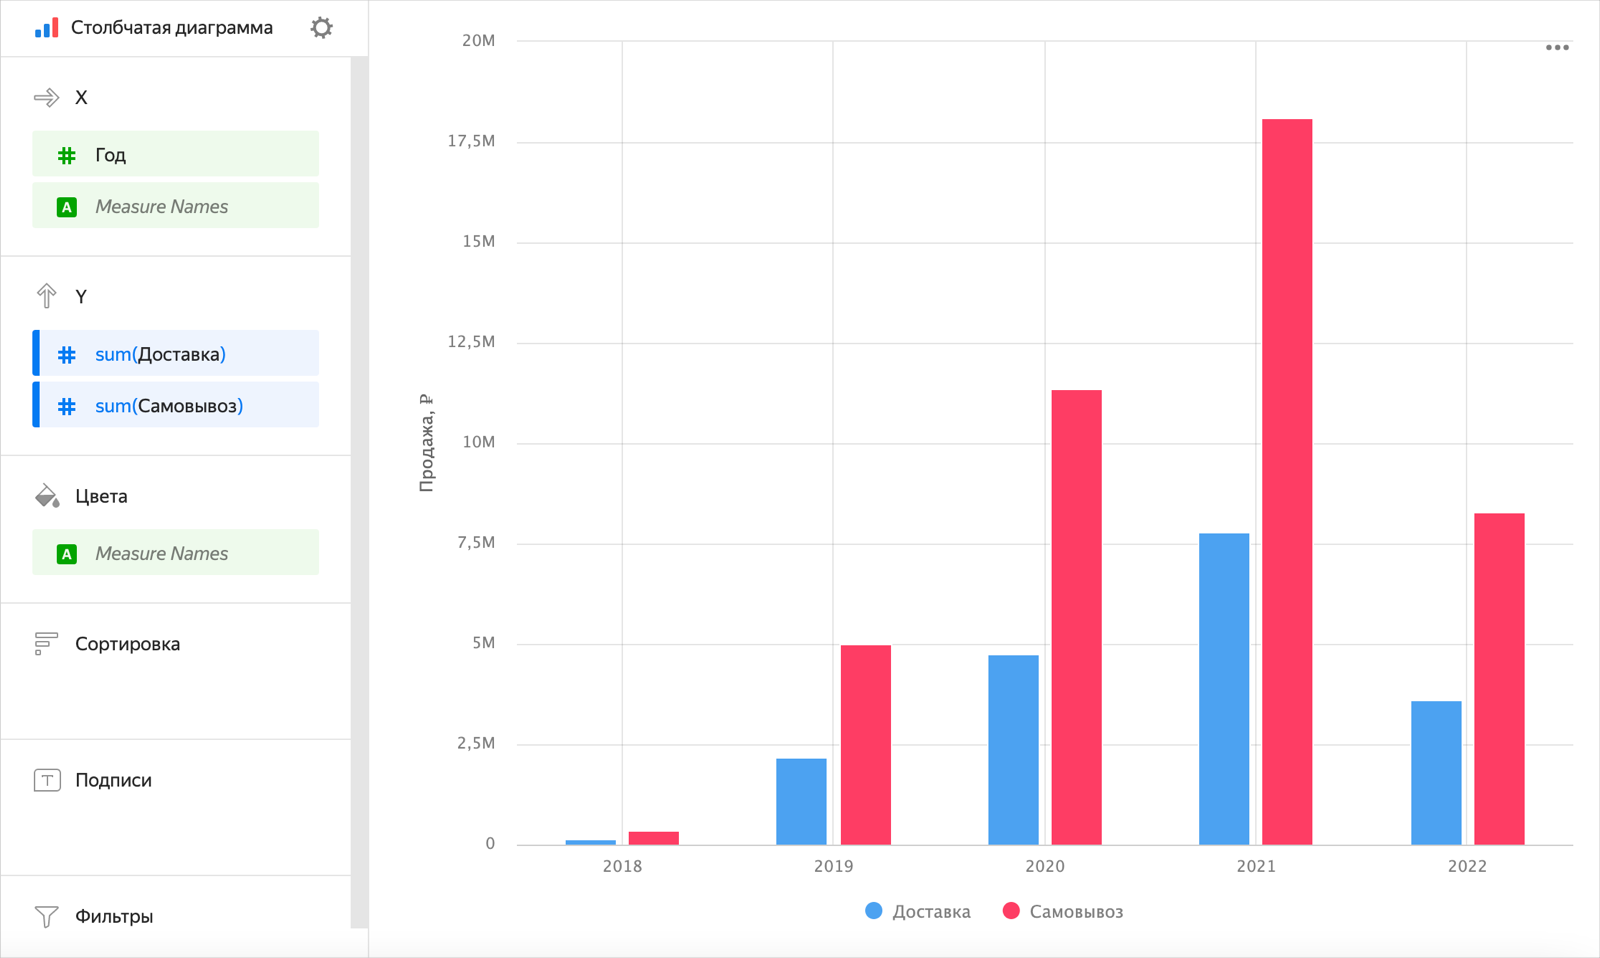This screenshot has width=1600, height=958.
Task: Click the arrow icon next to the X section
Action: click(46, 96)
